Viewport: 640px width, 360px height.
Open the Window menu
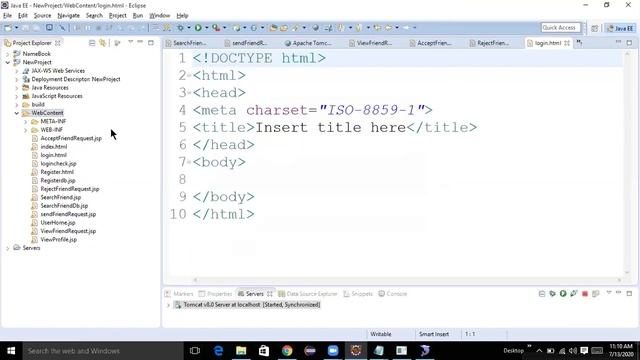coord(160,16)
